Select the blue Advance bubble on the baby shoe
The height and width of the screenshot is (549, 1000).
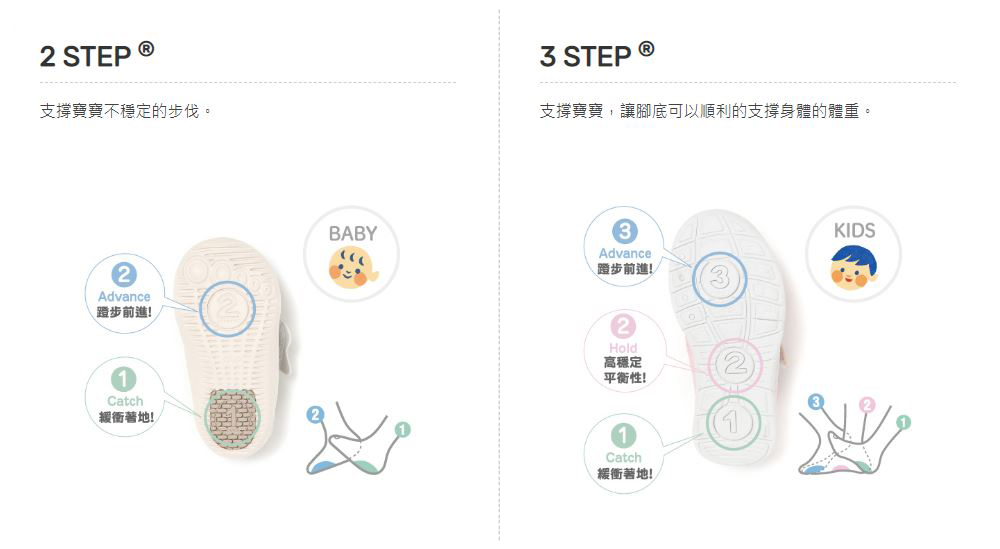124,293
